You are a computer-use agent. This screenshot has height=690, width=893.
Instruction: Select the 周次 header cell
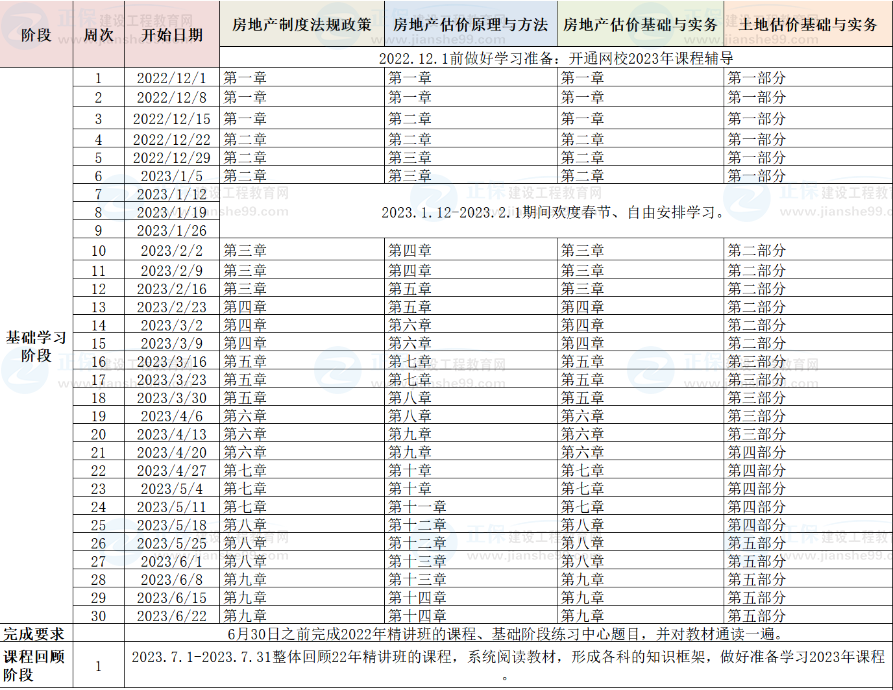click(98, 34)
